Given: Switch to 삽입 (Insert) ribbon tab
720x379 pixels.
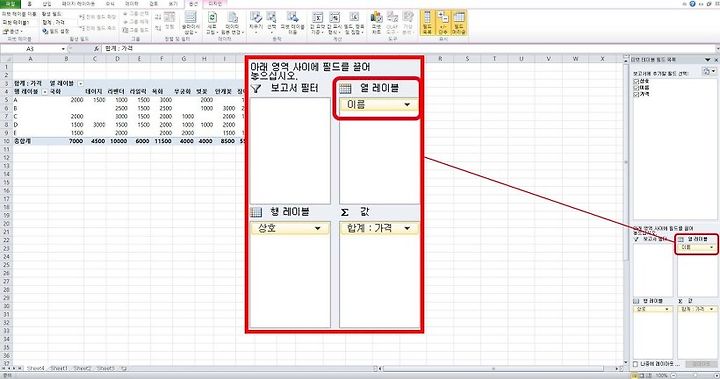Looking at the screenshot, I should tap(47, 4).
